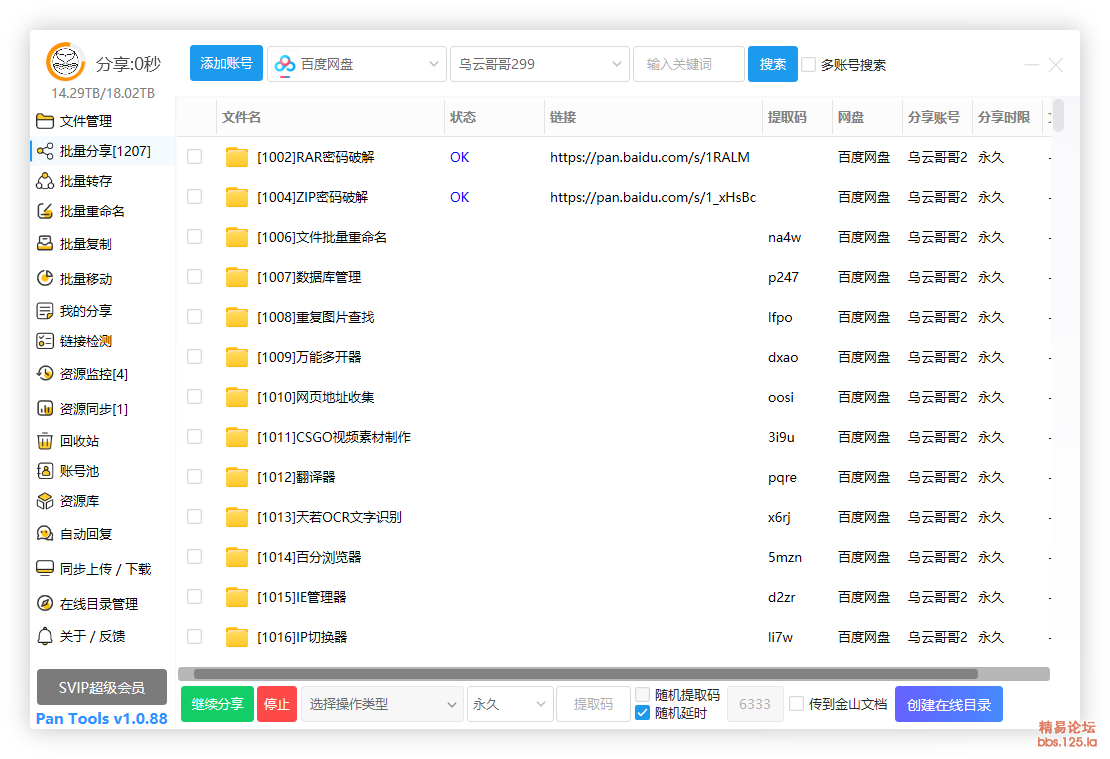Open the 乌云哥哥299 account dropdown
The height and width of the screenshot is (759, 1110).
(x=539, y=64)
